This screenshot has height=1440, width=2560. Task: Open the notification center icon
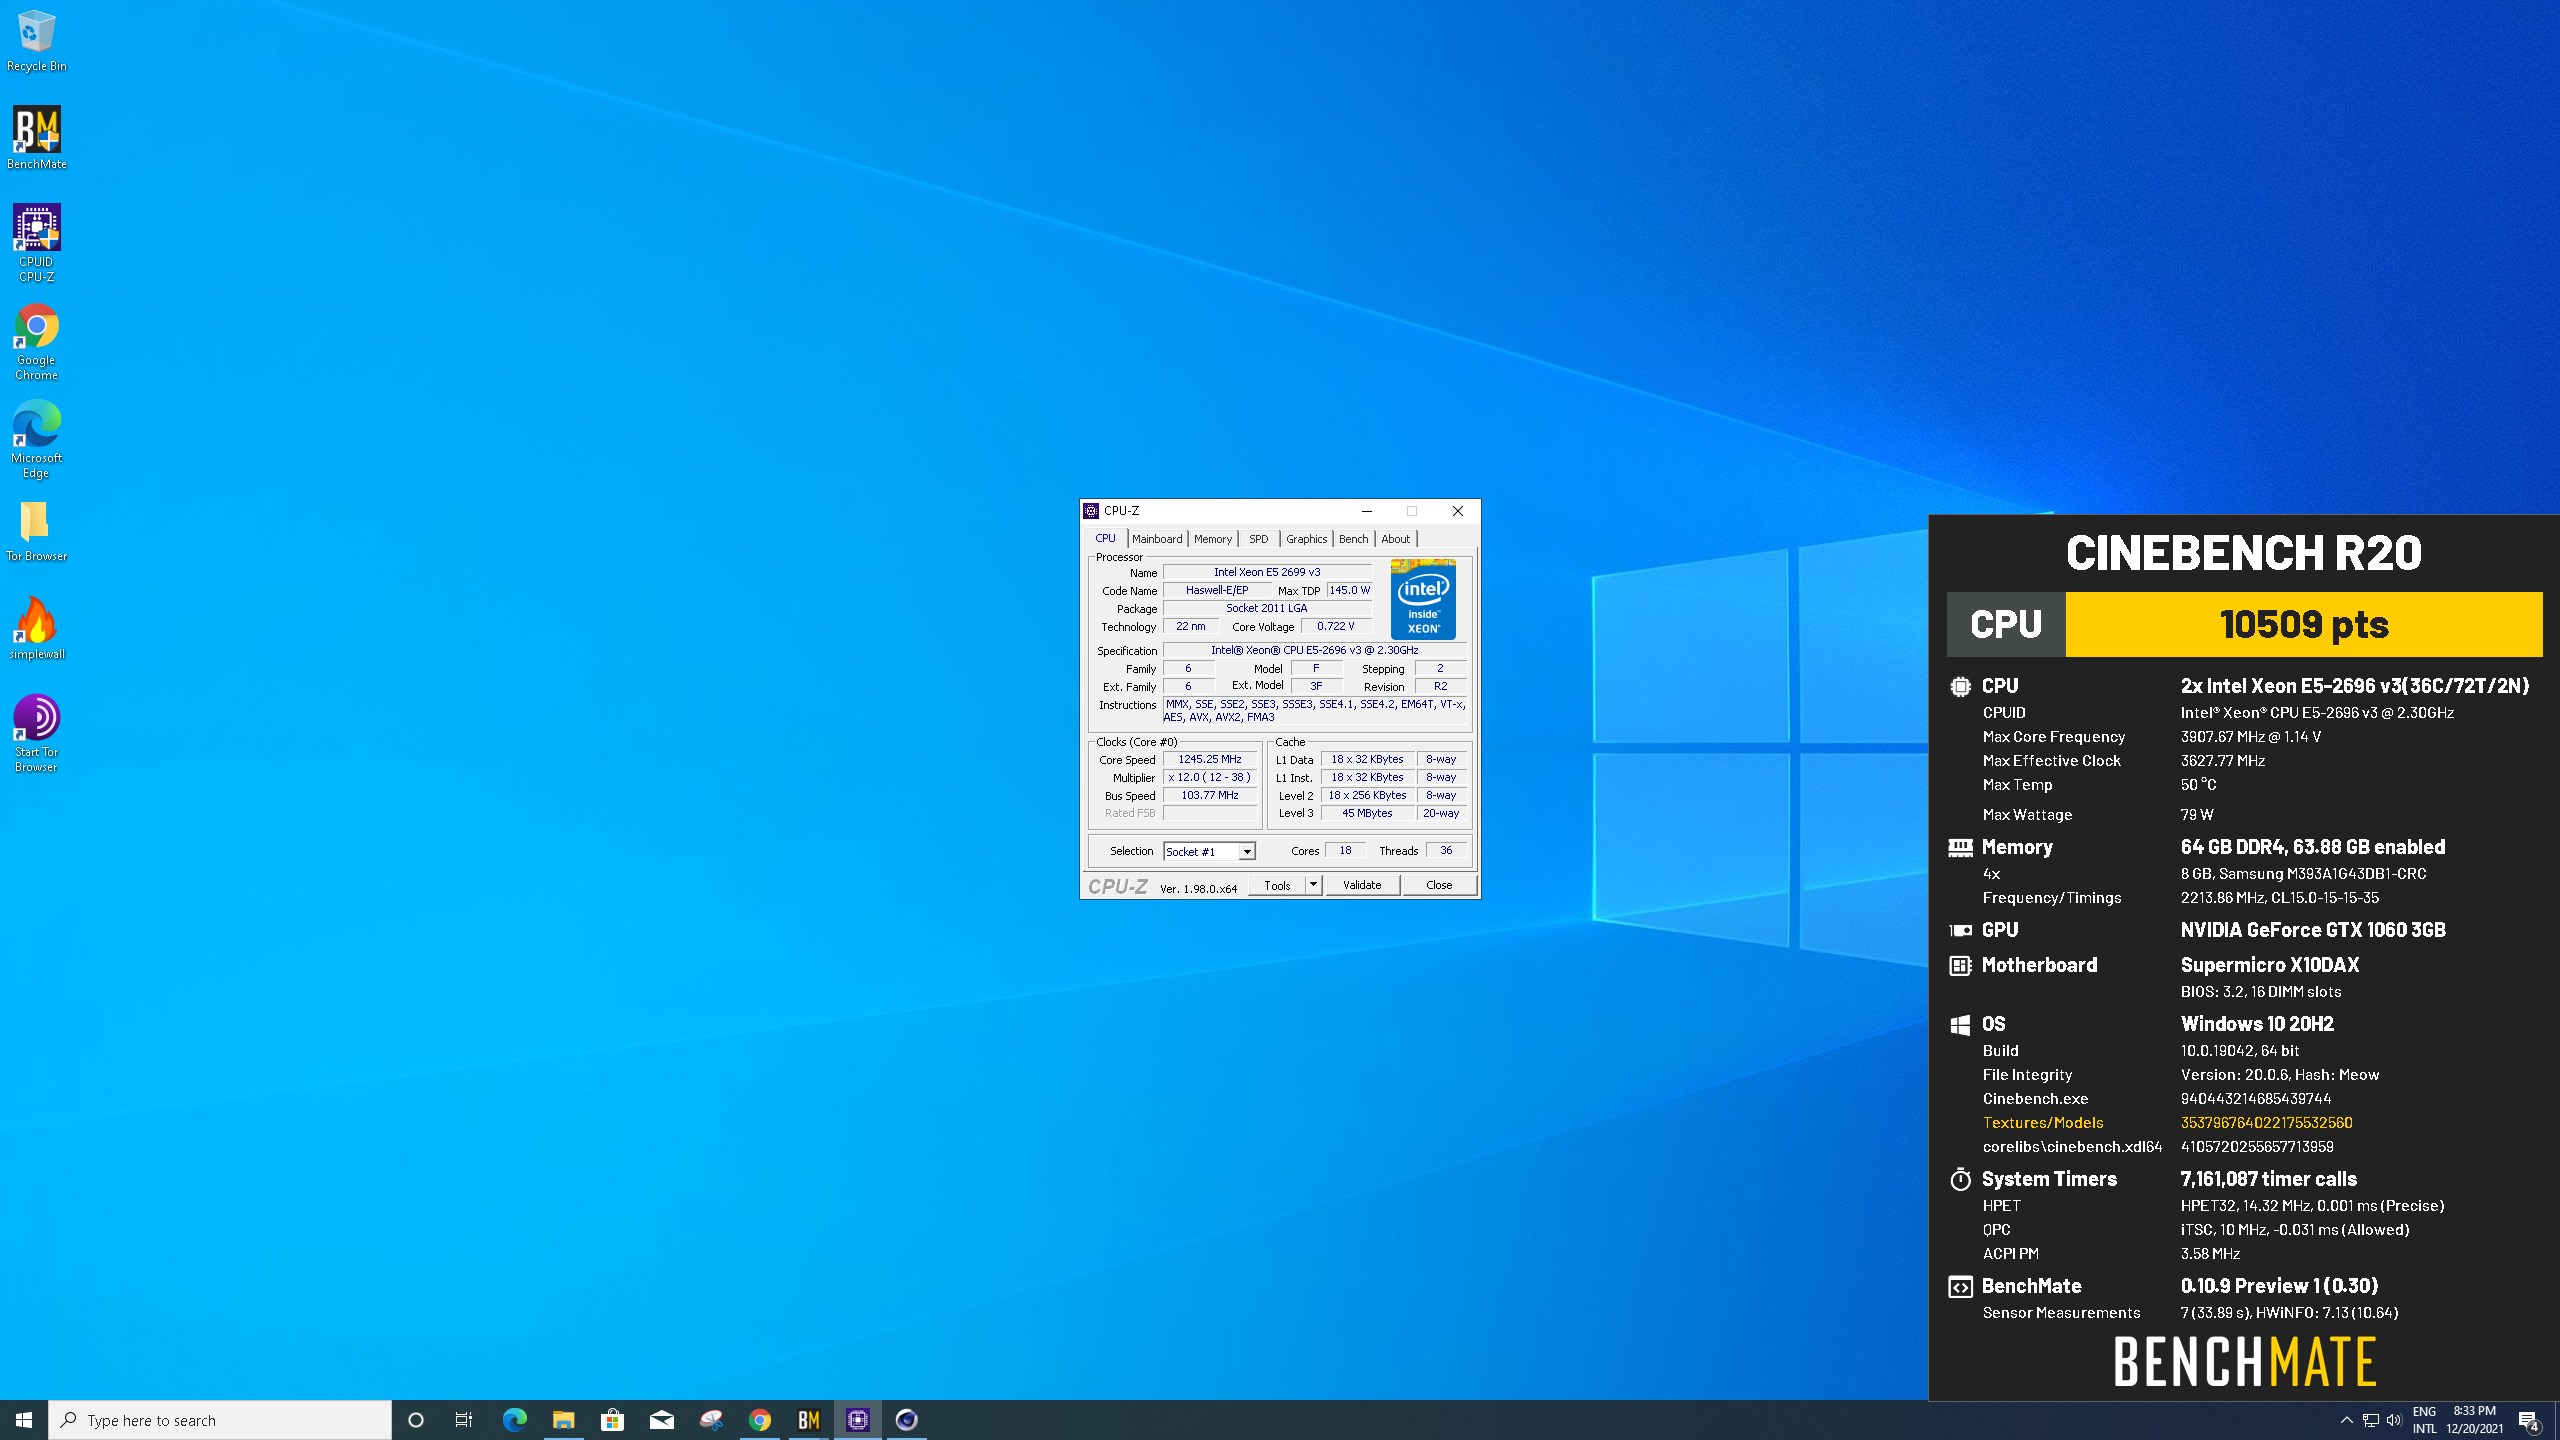(2529, 1420)
